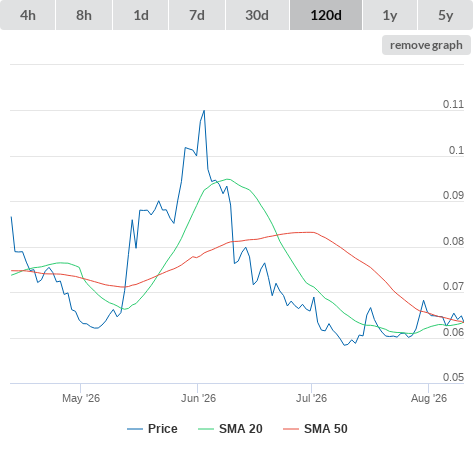Image resolution: width=474 pixels, height=455 pixels.
Task: Hide the SMA 20 series
Action: pos(241,429)
